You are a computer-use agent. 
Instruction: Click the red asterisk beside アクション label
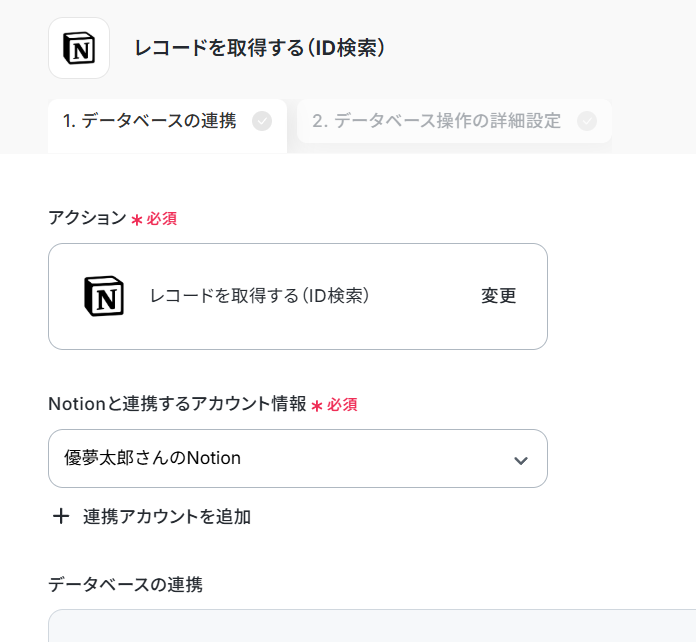137,220
